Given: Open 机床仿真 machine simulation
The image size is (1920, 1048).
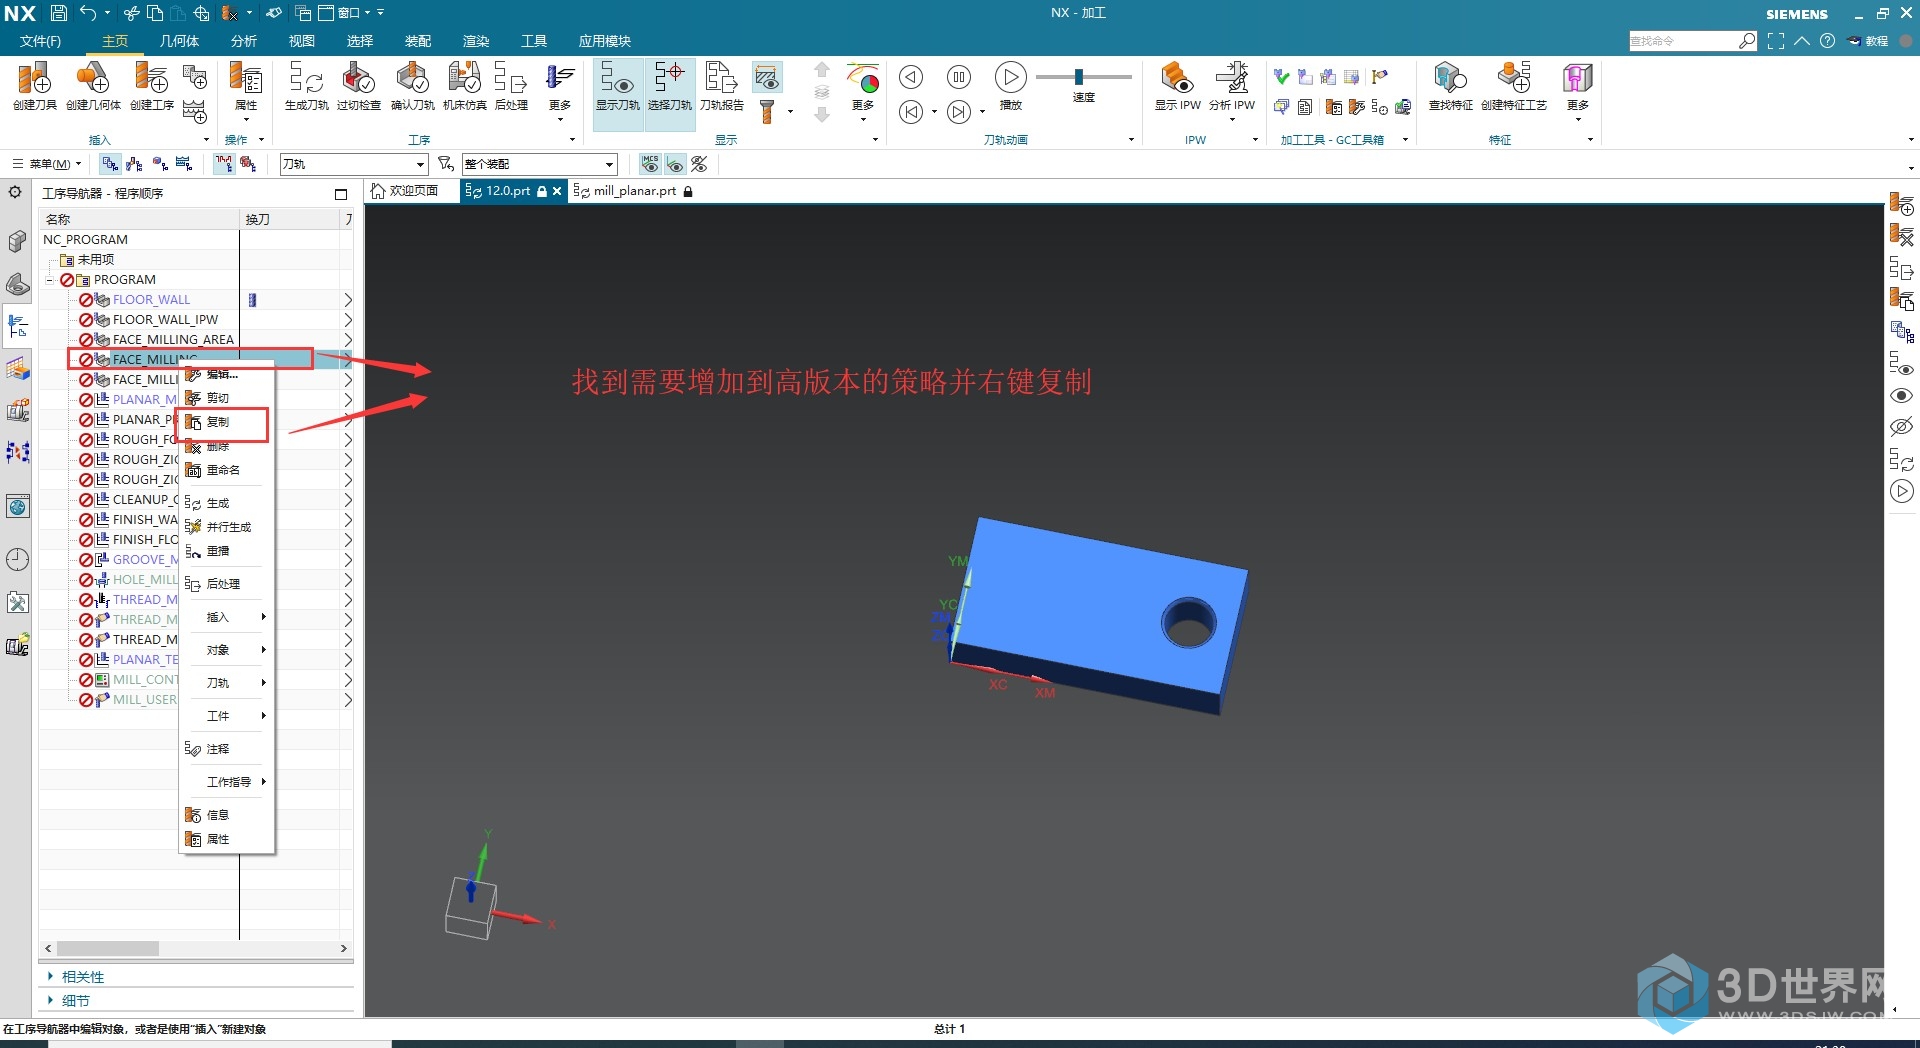Looking at the screenshot, I should 464,86.
